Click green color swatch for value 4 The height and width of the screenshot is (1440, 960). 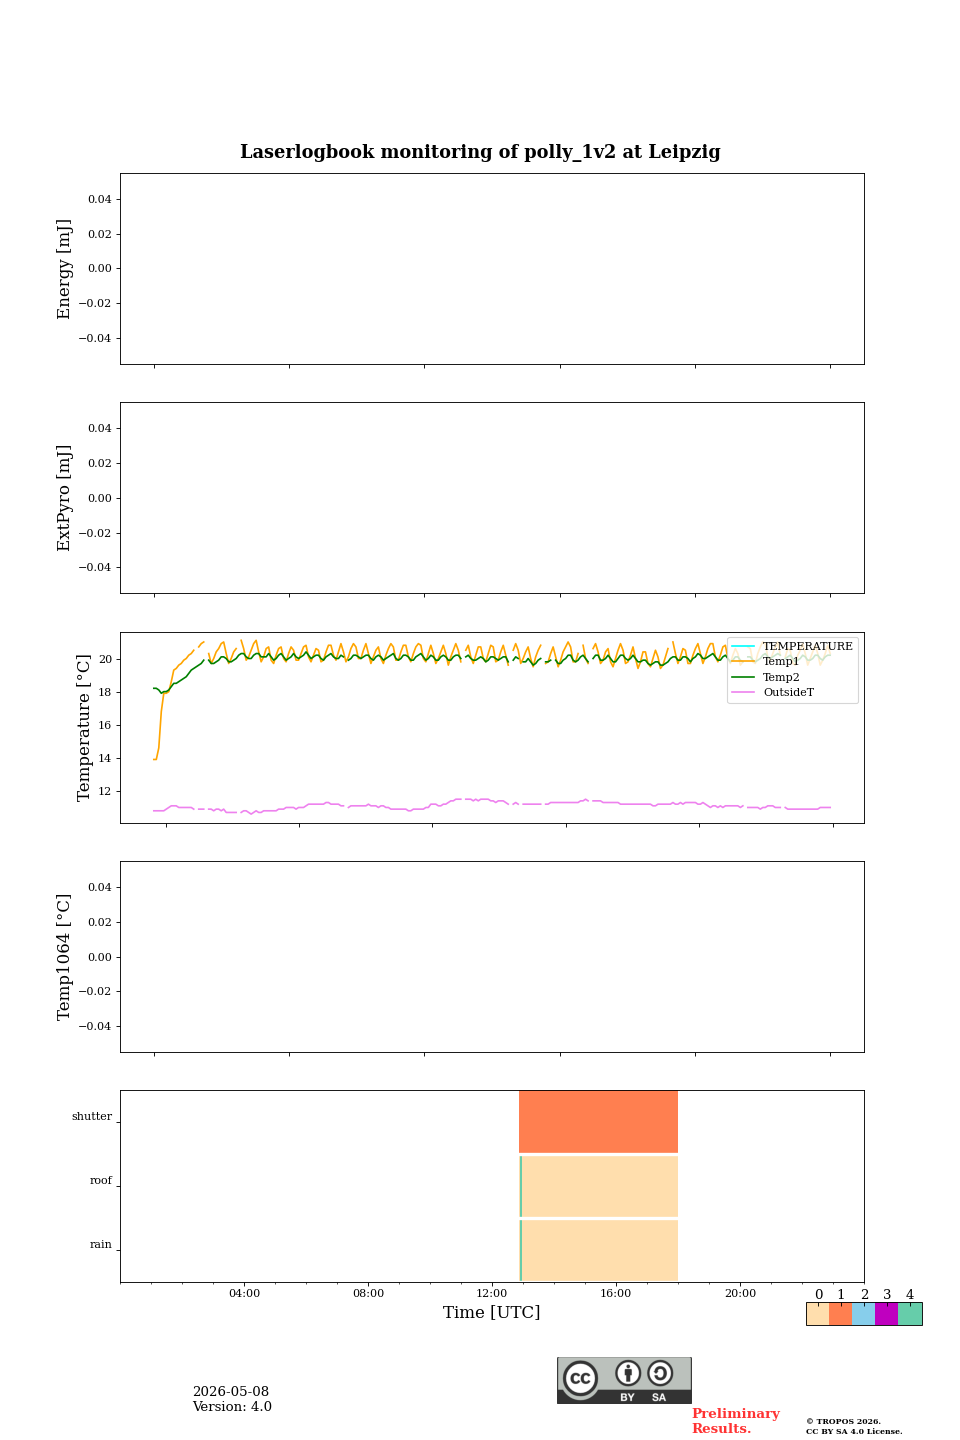click(x=910, y=1314)
